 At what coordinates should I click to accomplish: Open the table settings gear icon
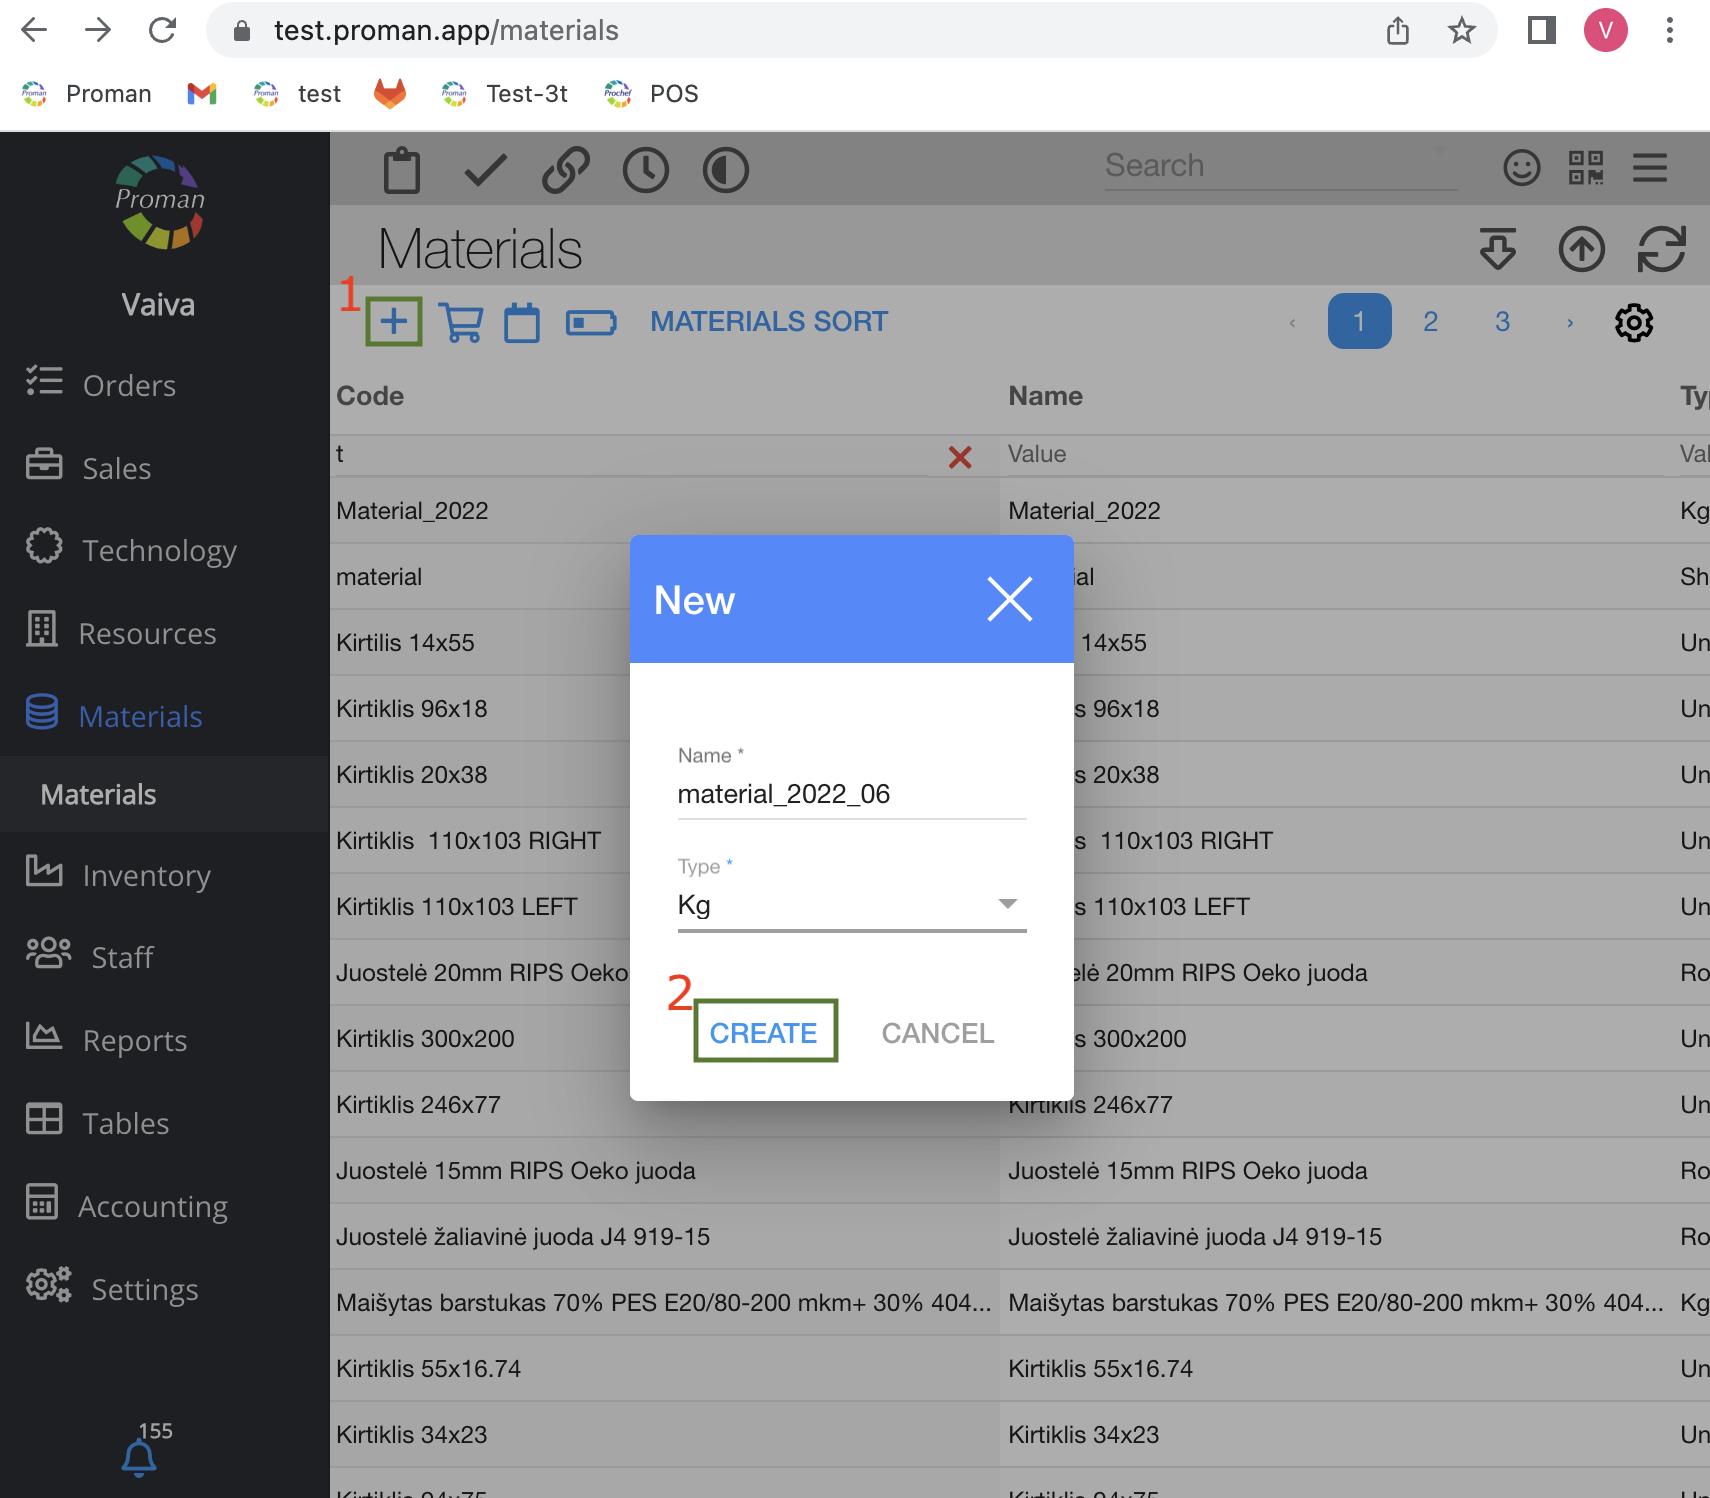[x=1633, y=322]
